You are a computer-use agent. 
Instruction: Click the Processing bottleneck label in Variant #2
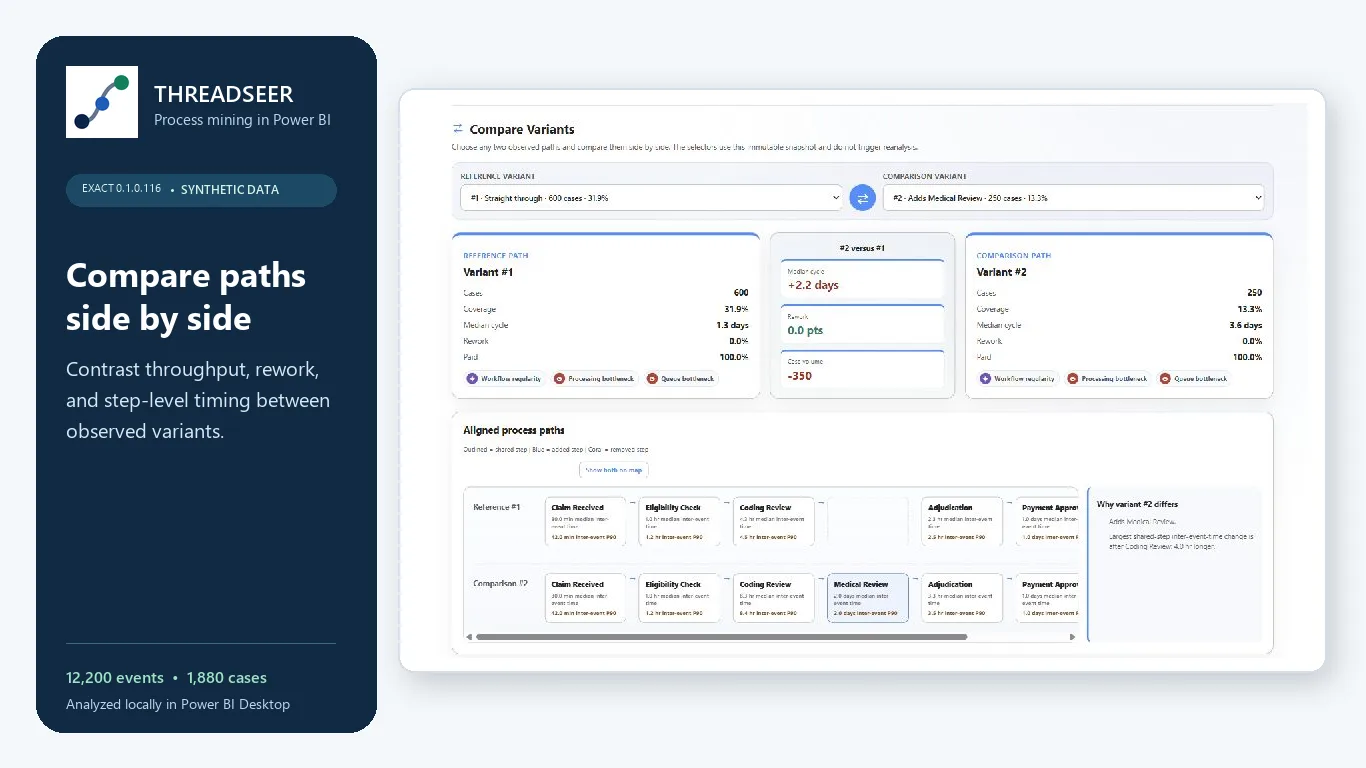pos(1114,379)
